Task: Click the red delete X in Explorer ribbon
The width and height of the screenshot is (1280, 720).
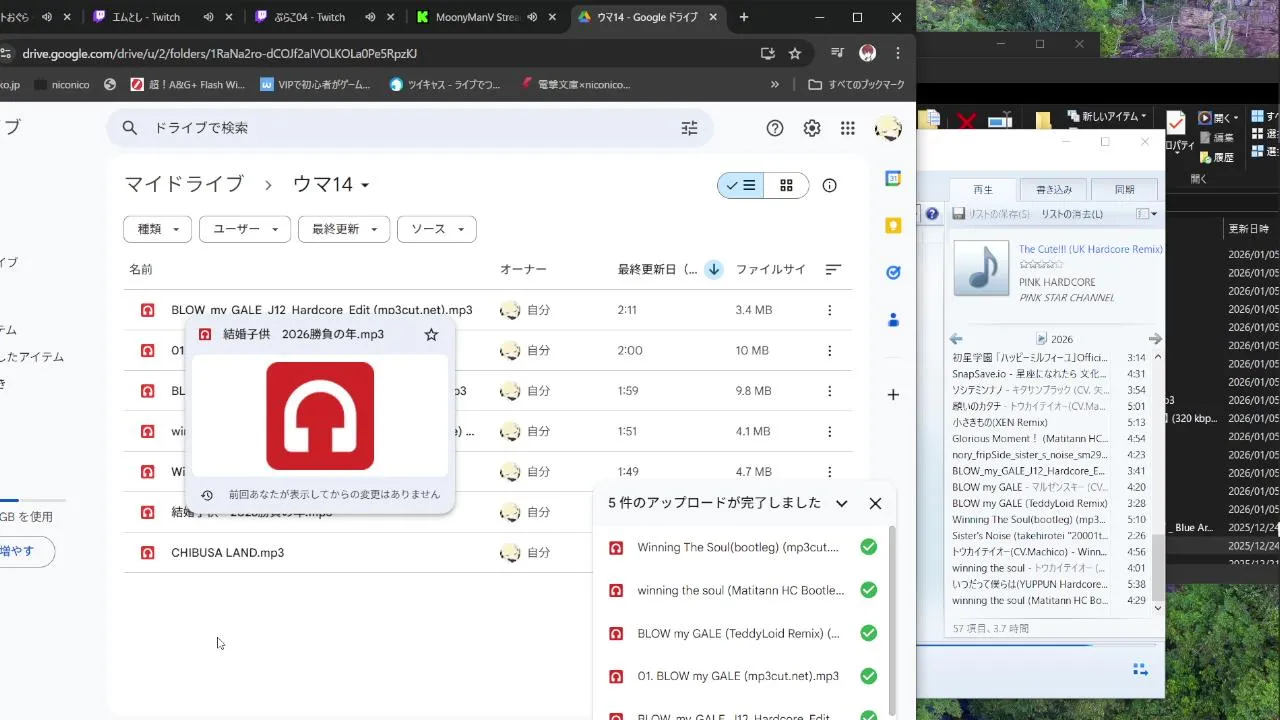Action: pos(966,121)
